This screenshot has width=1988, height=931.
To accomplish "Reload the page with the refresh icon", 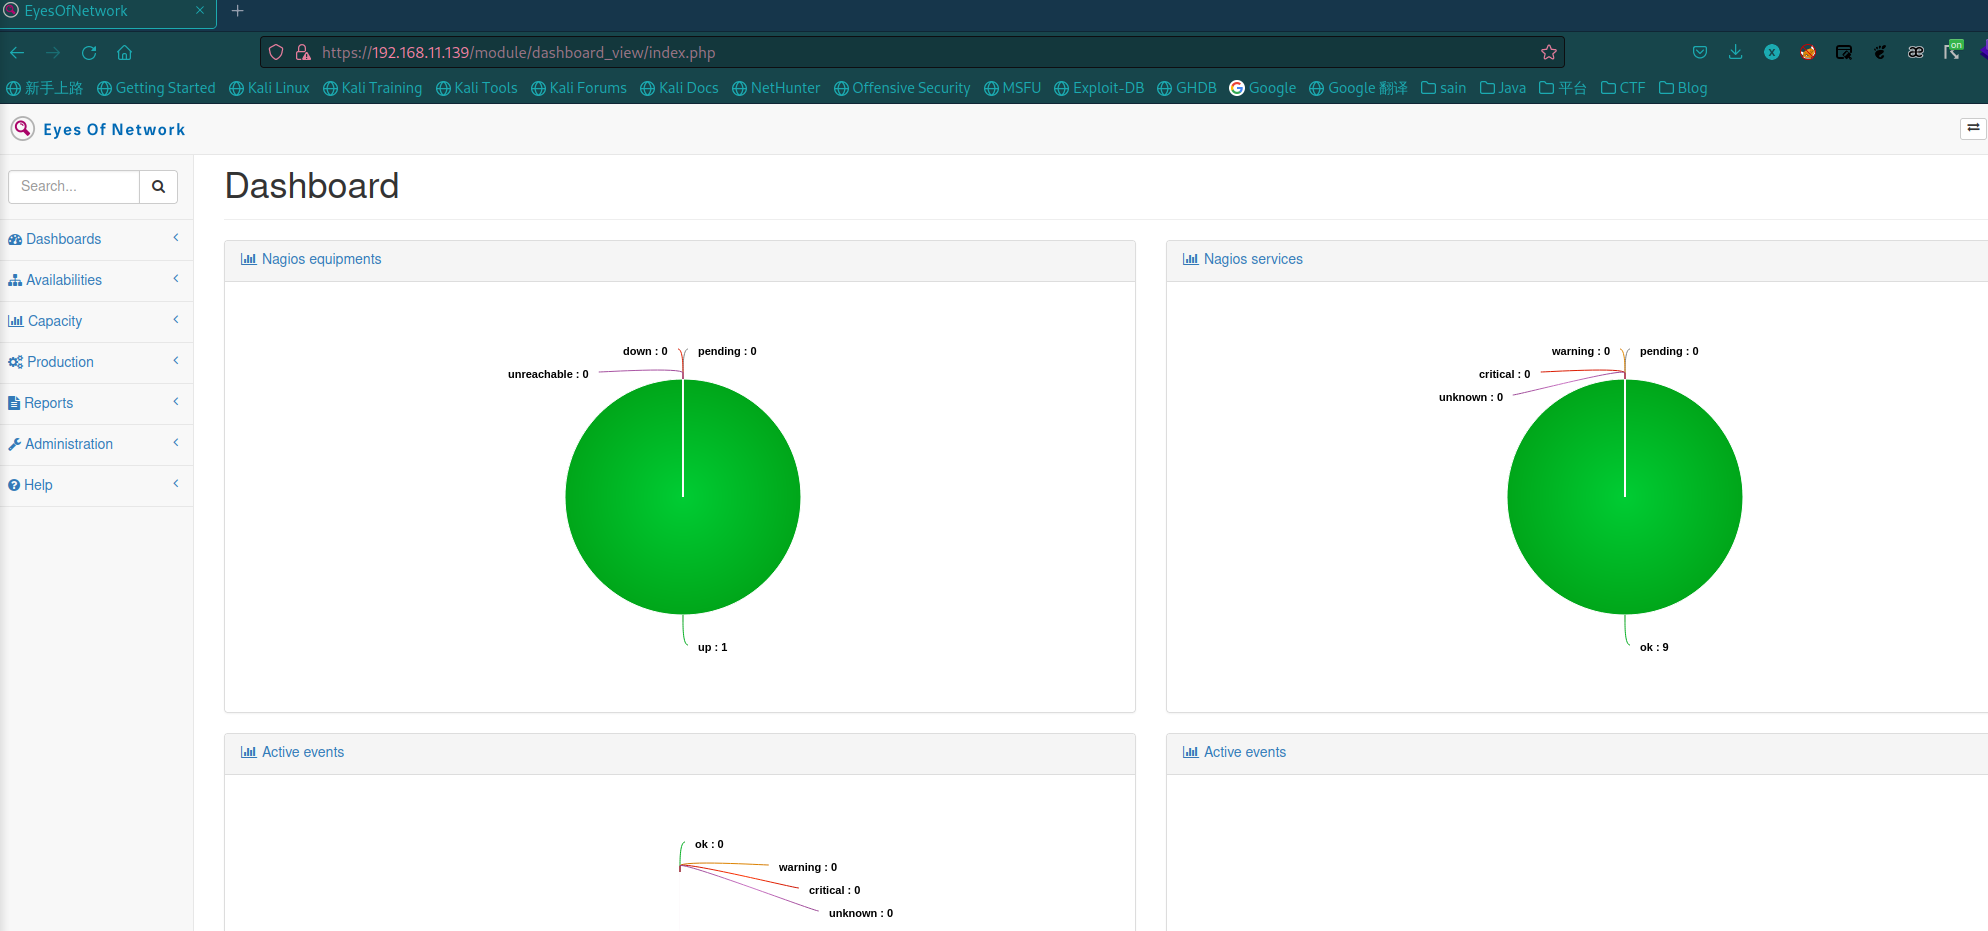I will pos(89,52).
